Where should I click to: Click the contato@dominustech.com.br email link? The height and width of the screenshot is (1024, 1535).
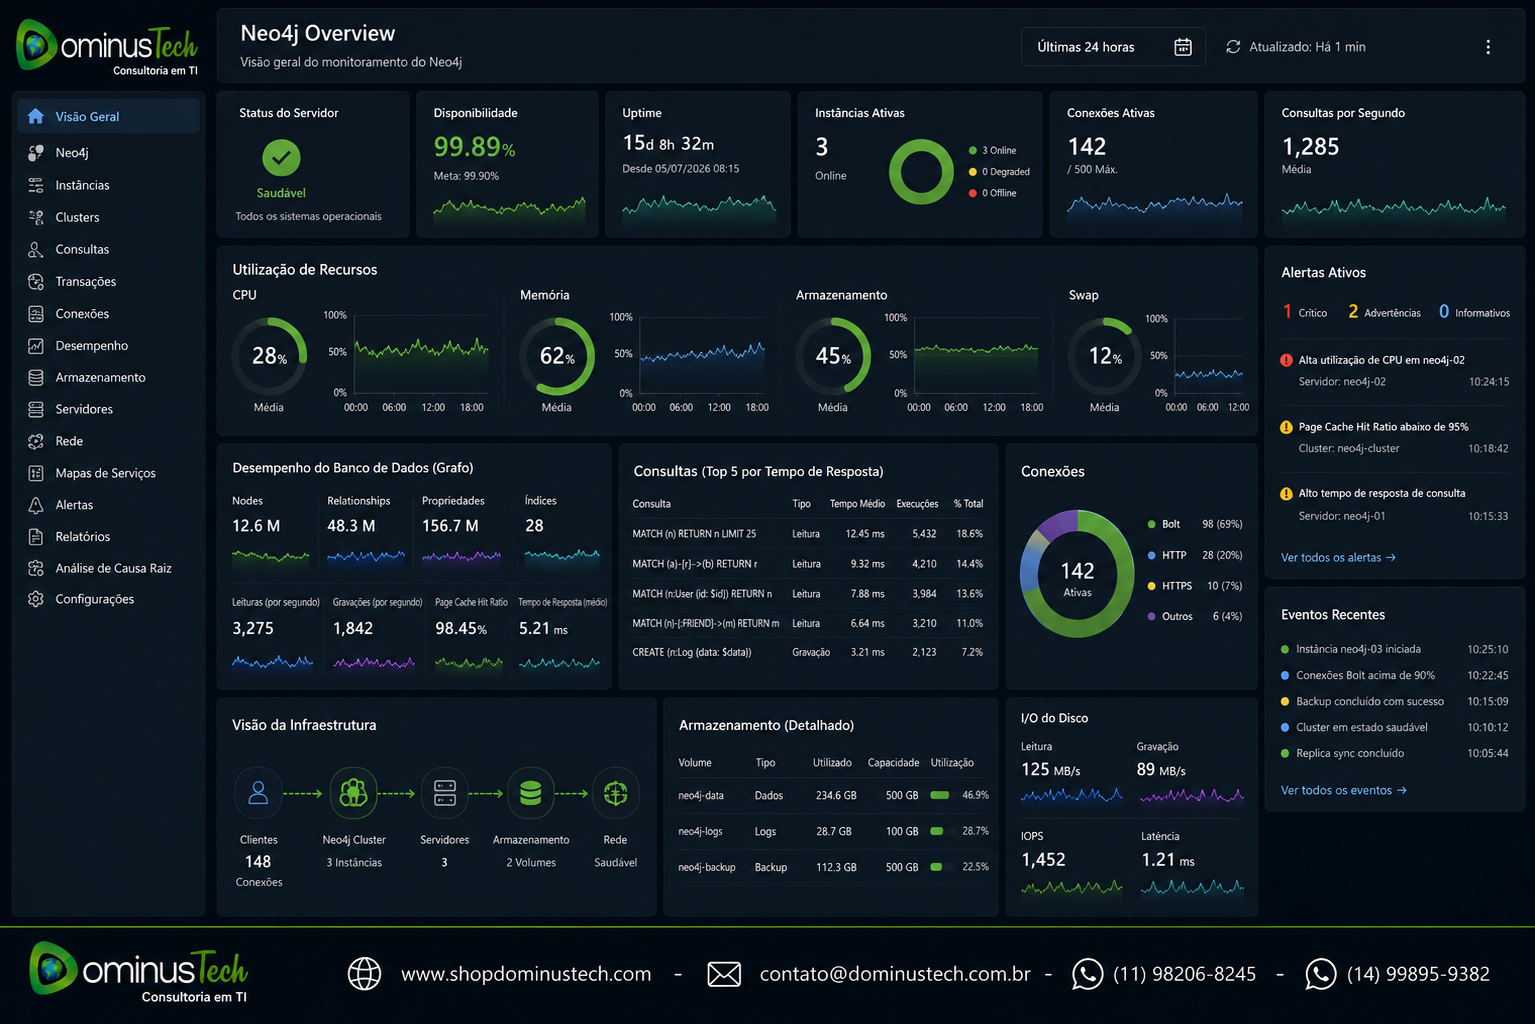coord(895,974)
